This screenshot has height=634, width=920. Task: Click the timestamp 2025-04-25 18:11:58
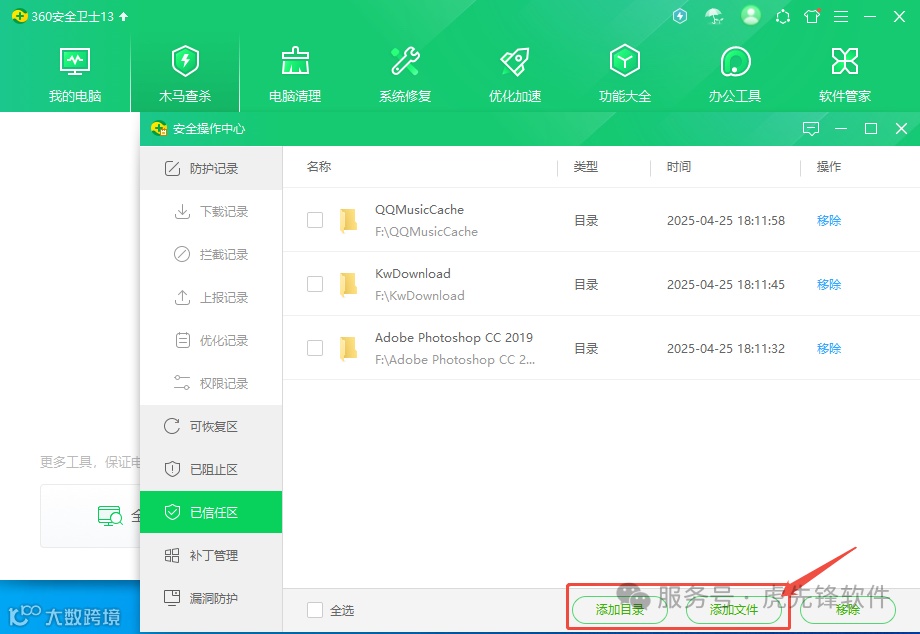pyautogui.click(x=726, y=221)
